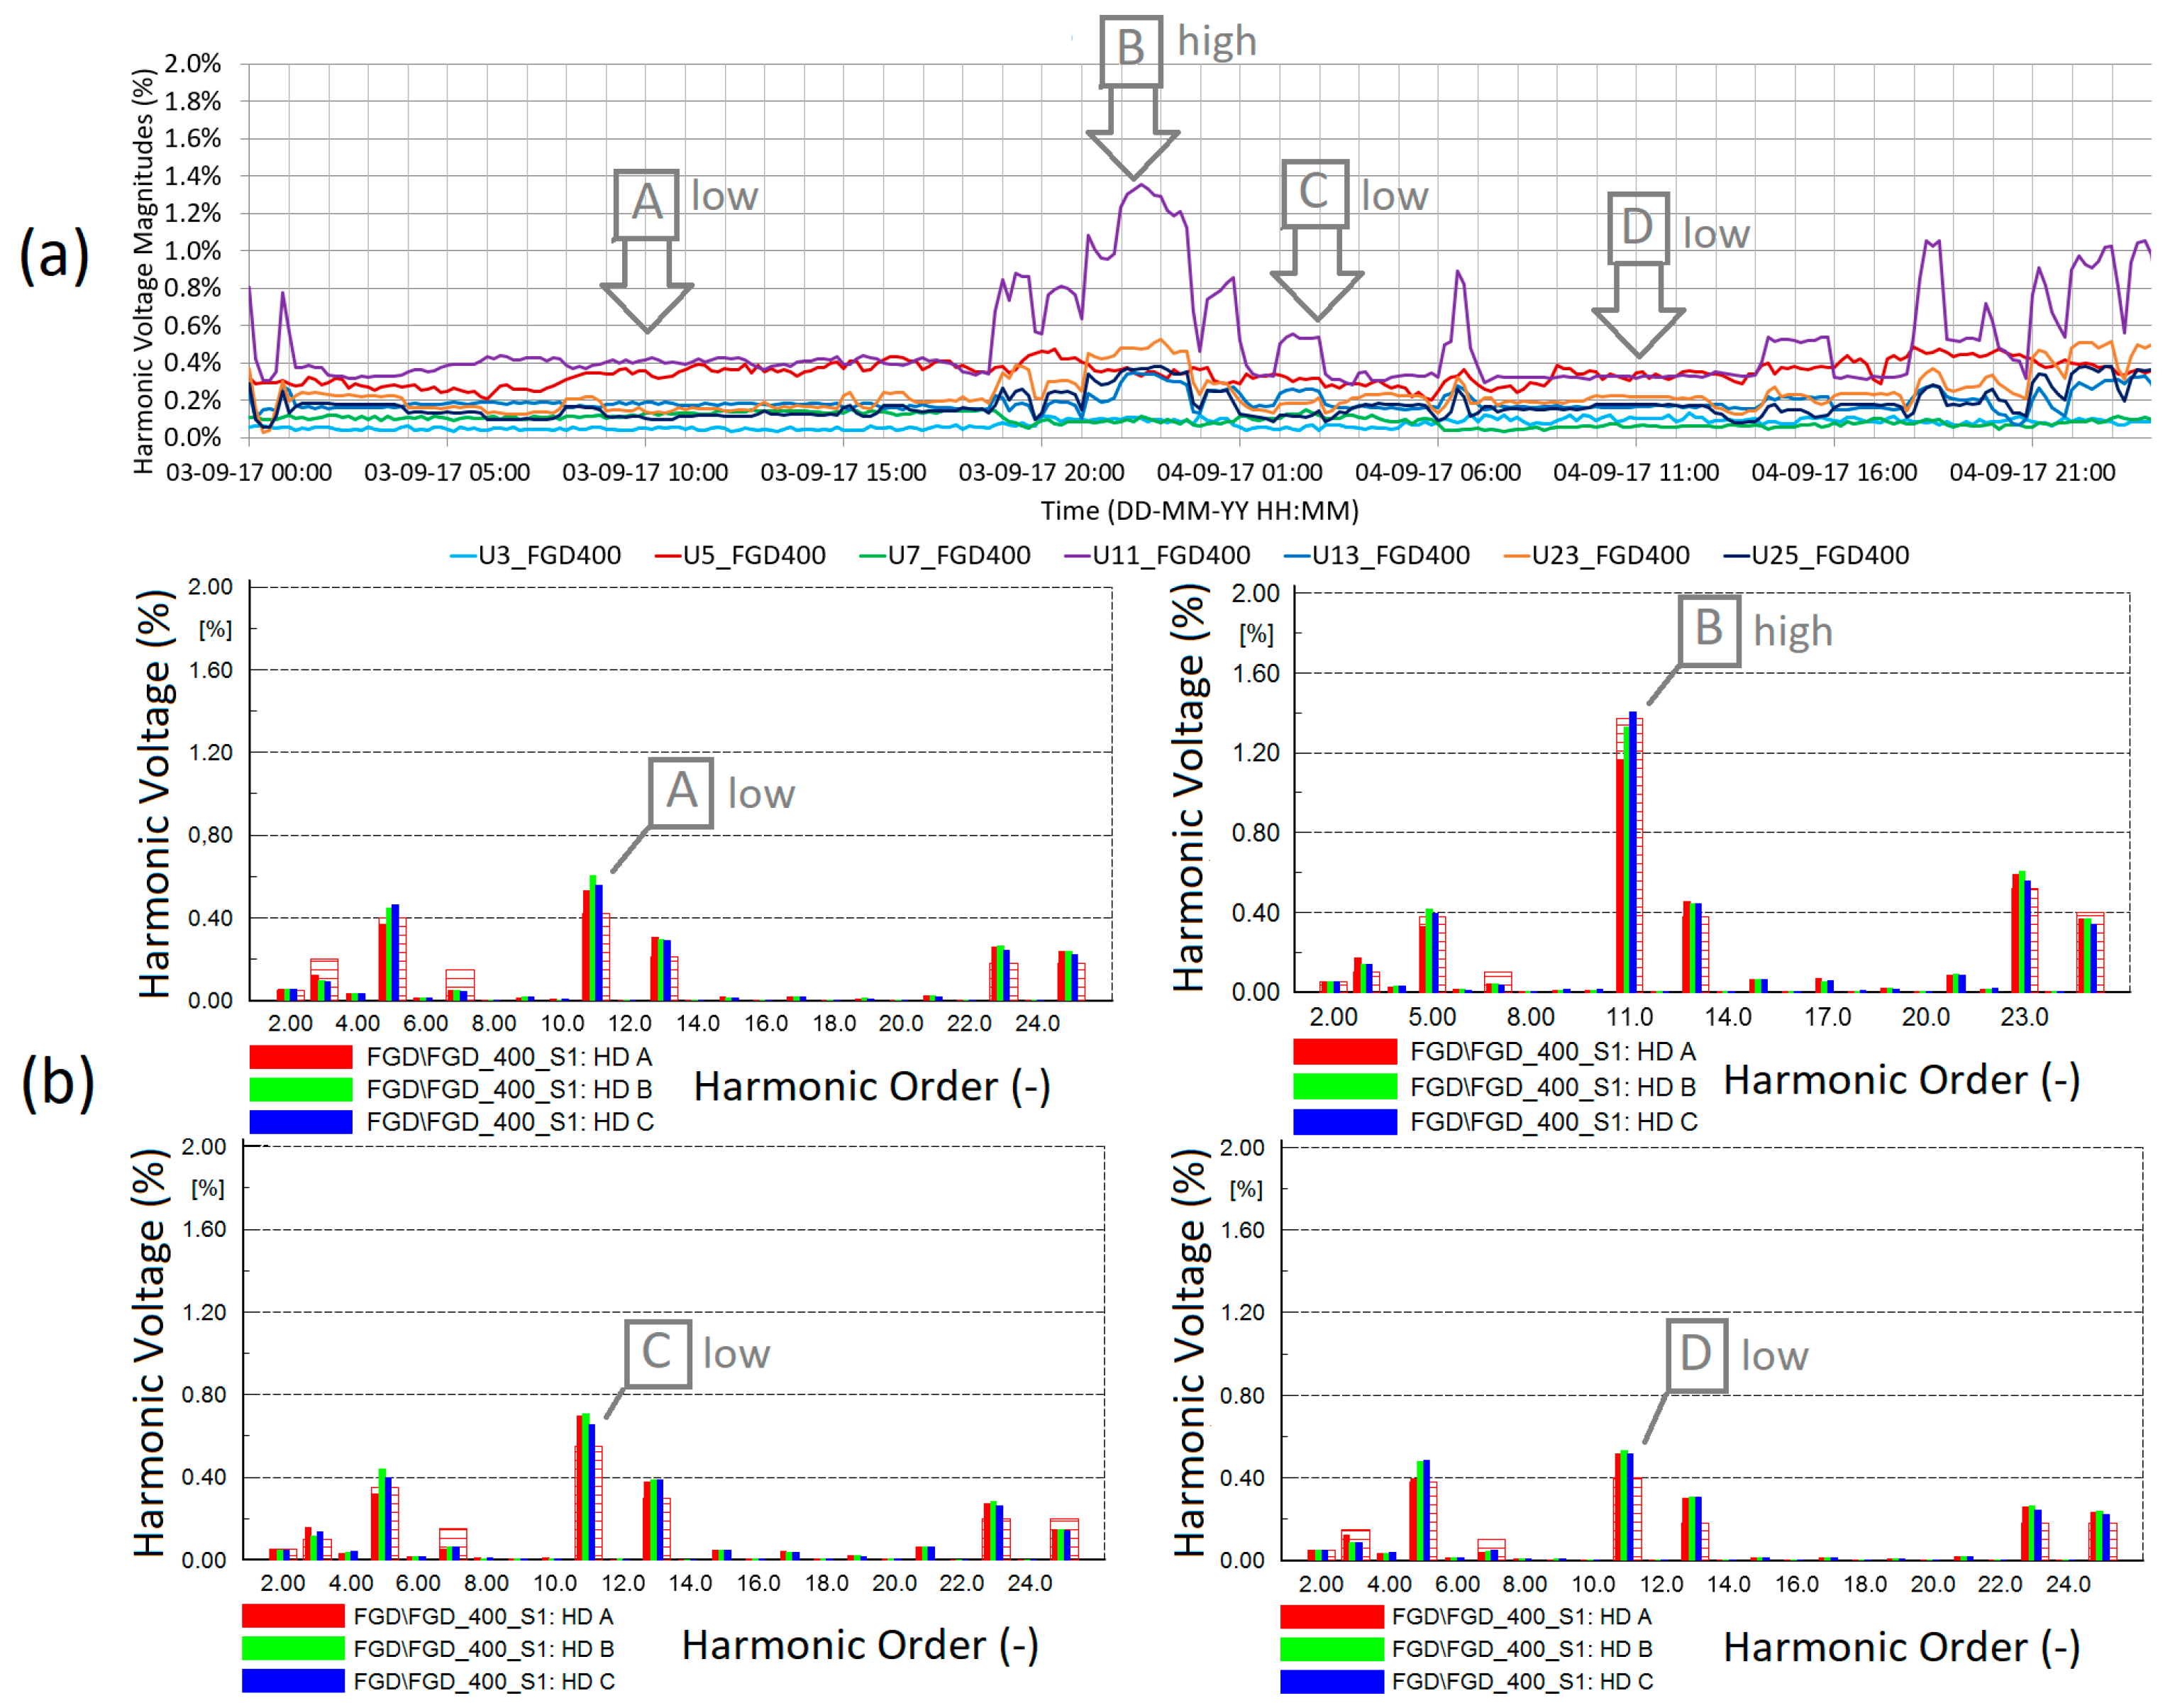Click the boxed A marker on the time chart
Viewport: 2175px width, 1708px height.
tap(646, 204)
